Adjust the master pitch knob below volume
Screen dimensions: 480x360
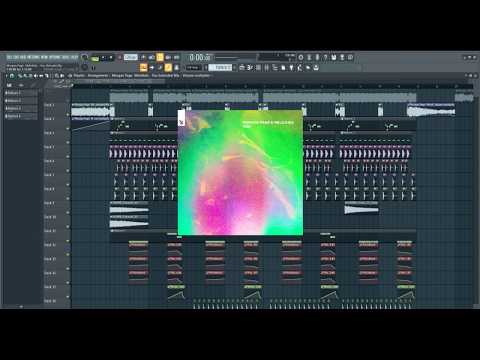tap(85, 67)
